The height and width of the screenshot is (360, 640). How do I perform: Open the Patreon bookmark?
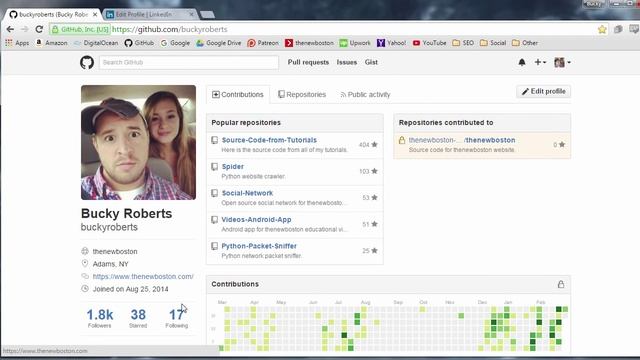point(263,43)
